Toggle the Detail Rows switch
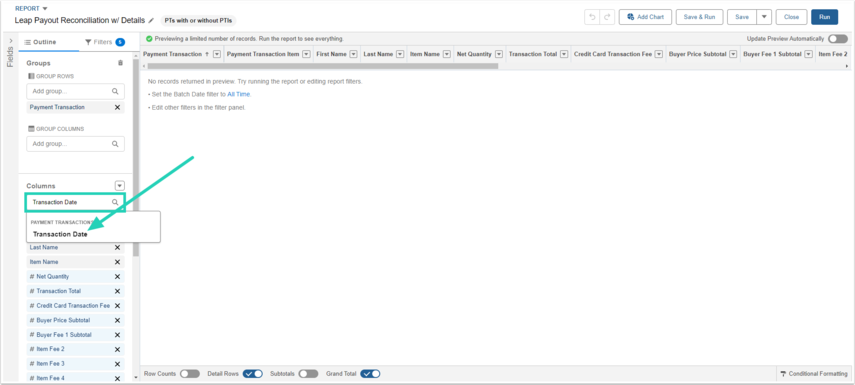Image resolution: width=855 pixels, height=385 pixels. point(253,374)
